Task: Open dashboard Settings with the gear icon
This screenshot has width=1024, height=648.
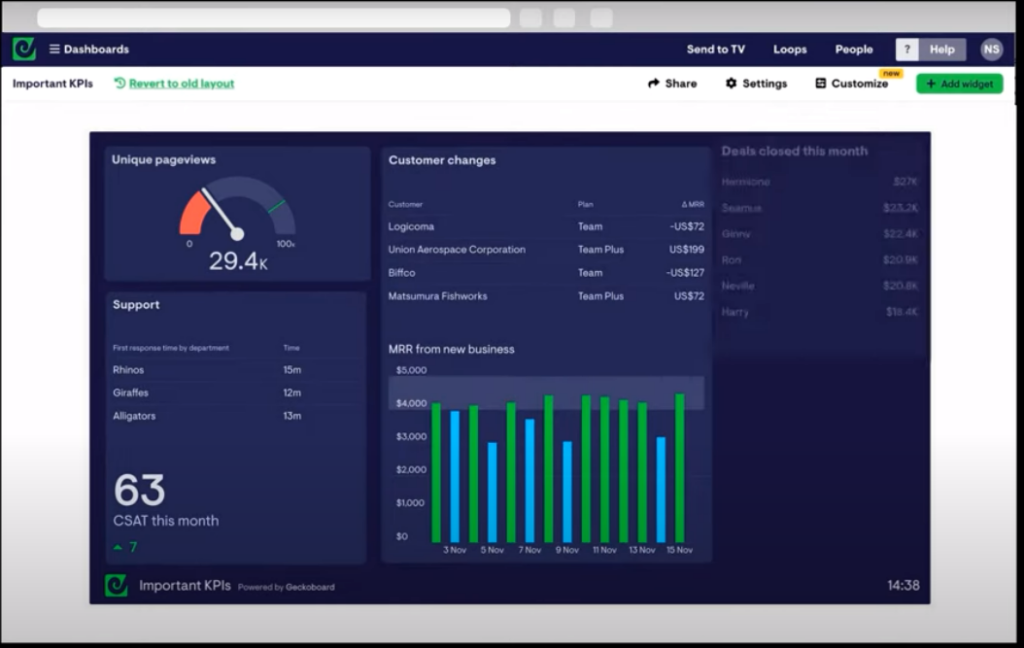Action: click(x=729, y=83)
